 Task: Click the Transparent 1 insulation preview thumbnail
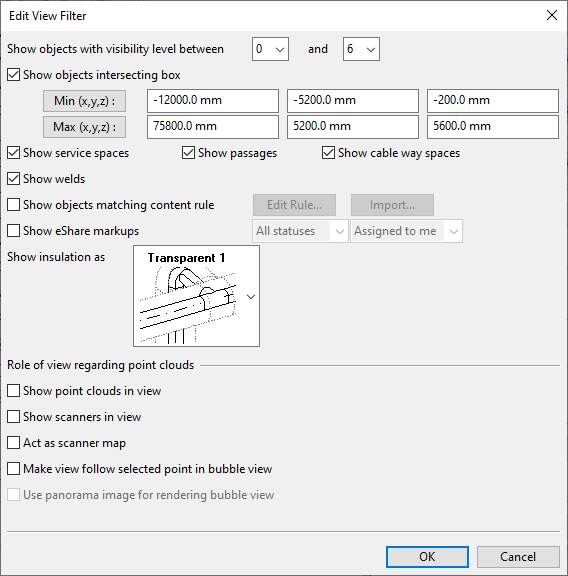[x=196, y=296]
